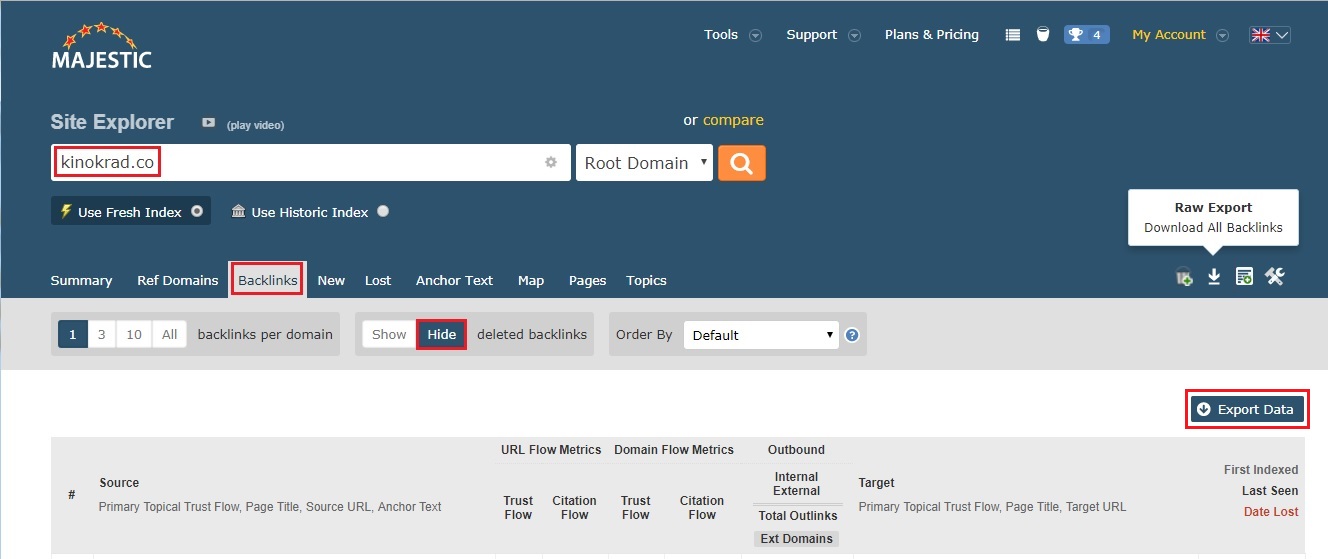Expand the Support menu
Viewport: 1328px width, 559px height.
click(x=823, y=35)
